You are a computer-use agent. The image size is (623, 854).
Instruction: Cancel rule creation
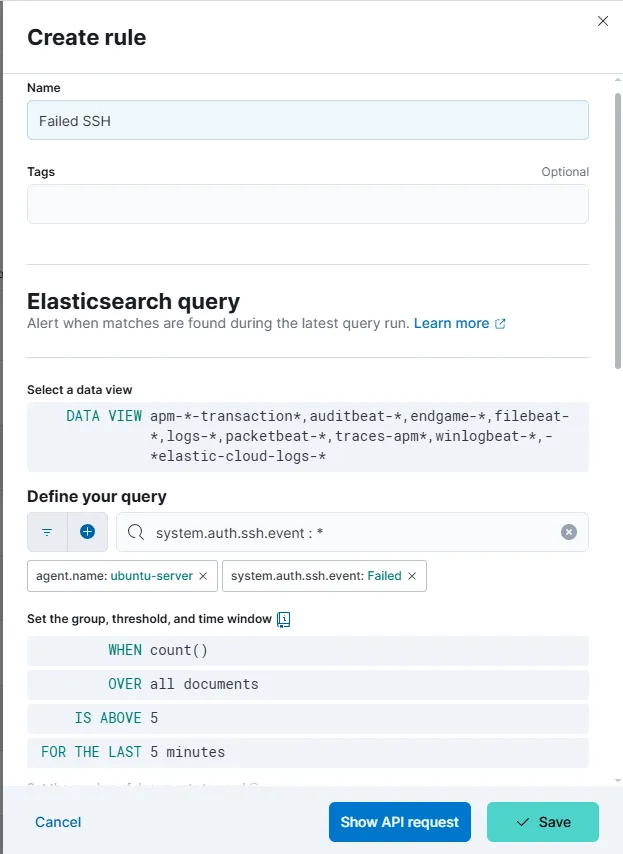(58, 822)
